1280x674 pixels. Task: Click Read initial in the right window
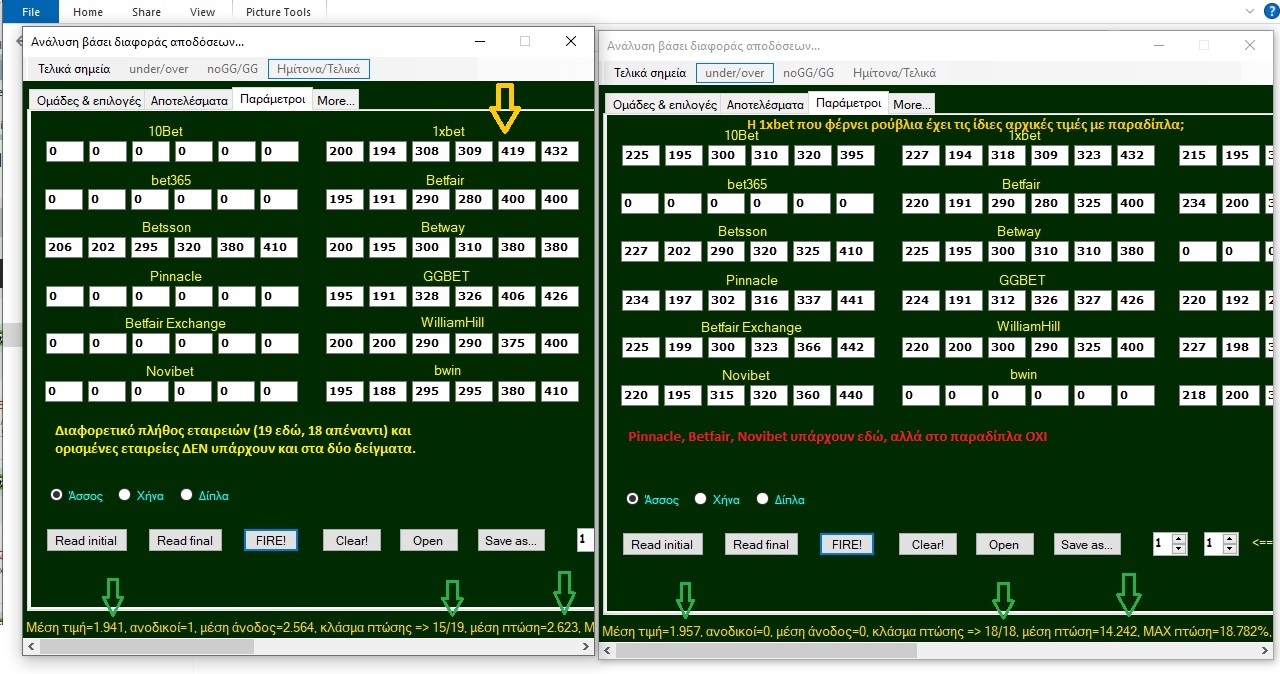tap(662, 544)
